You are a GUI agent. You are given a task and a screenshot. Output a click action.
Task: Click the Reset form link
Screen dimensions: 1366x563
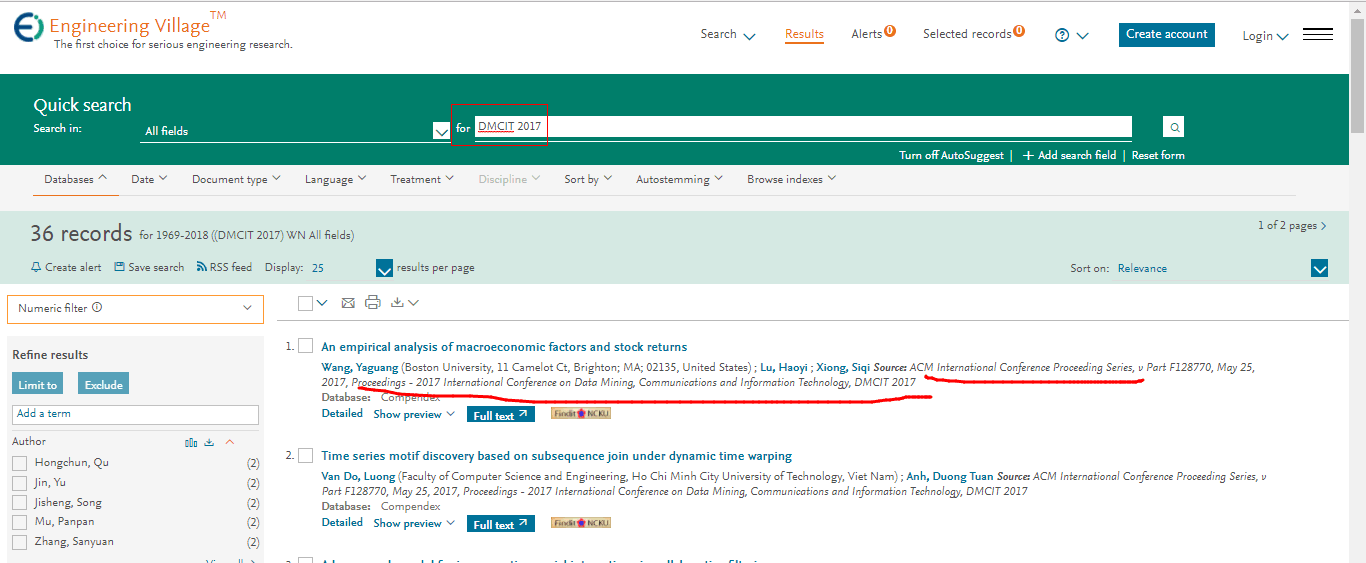1158,155
